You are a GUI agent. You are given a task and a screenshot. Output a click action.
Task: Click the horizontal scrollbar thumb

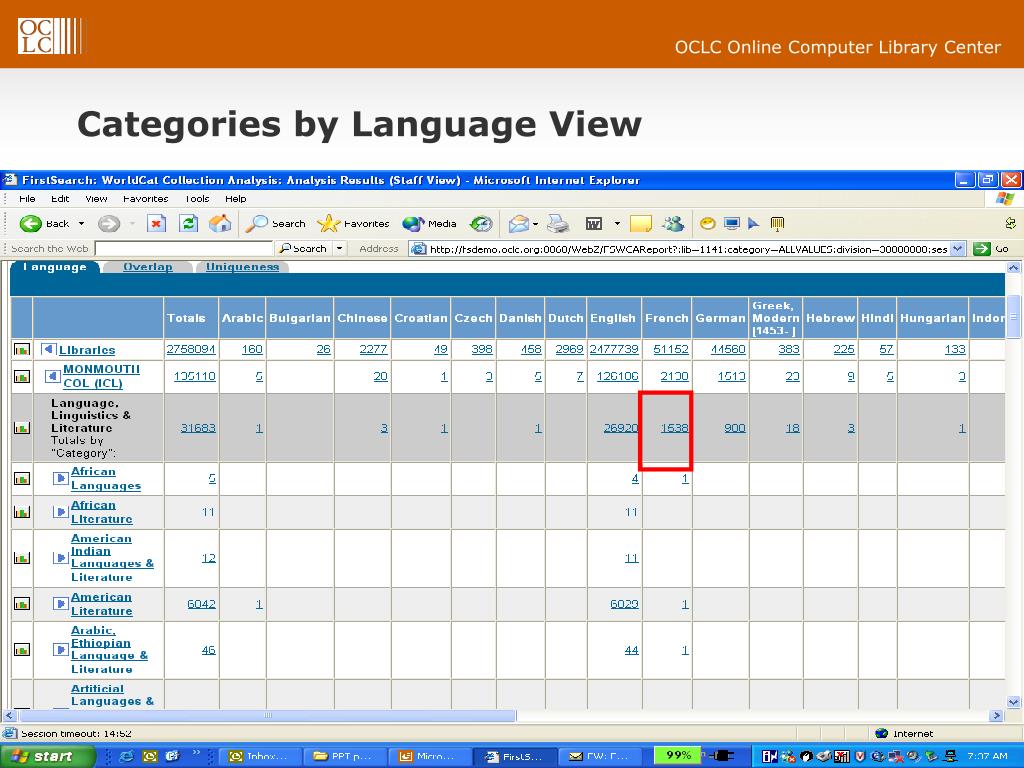(x=268, y=715)
